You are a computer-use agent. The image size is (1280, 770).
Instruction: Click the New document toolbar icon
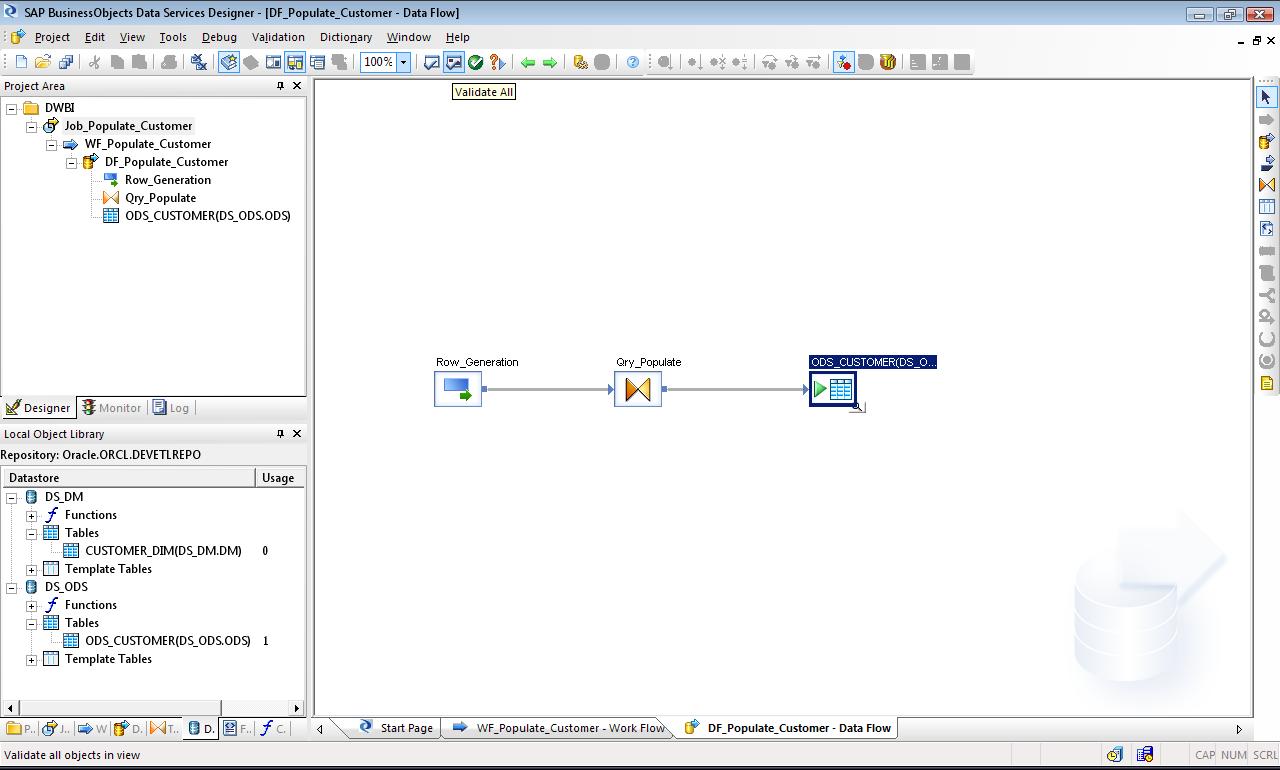pyautogui.click(x=21, y=62)
